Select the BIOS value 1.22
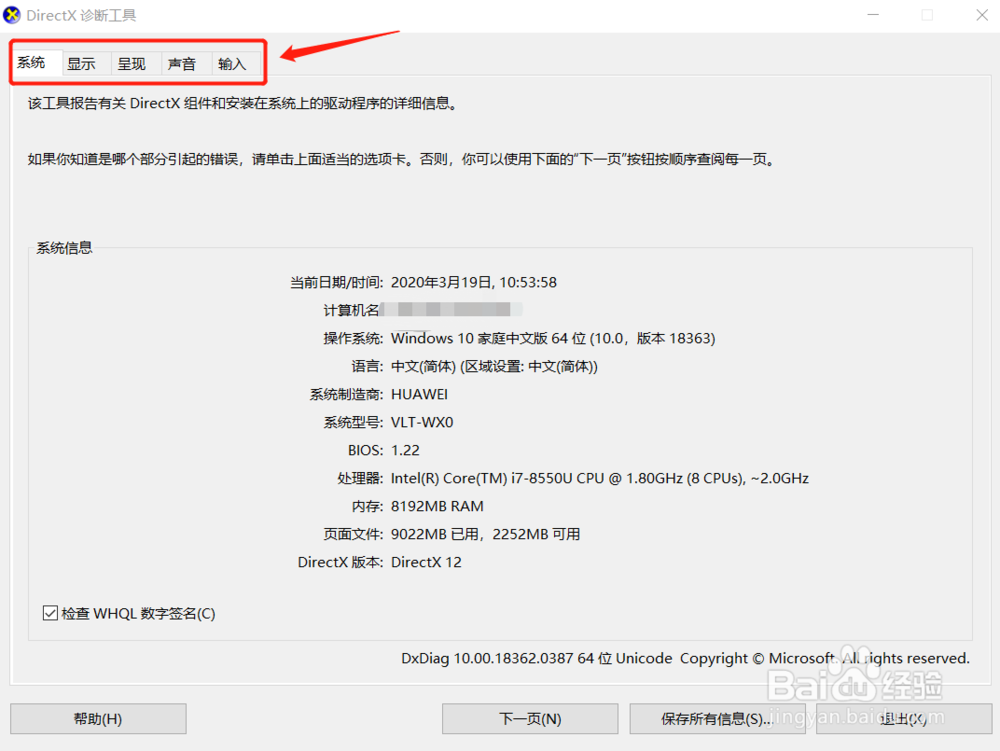Image resolution: width=1000 pixels, height=751 pixels. pos(405,451)
